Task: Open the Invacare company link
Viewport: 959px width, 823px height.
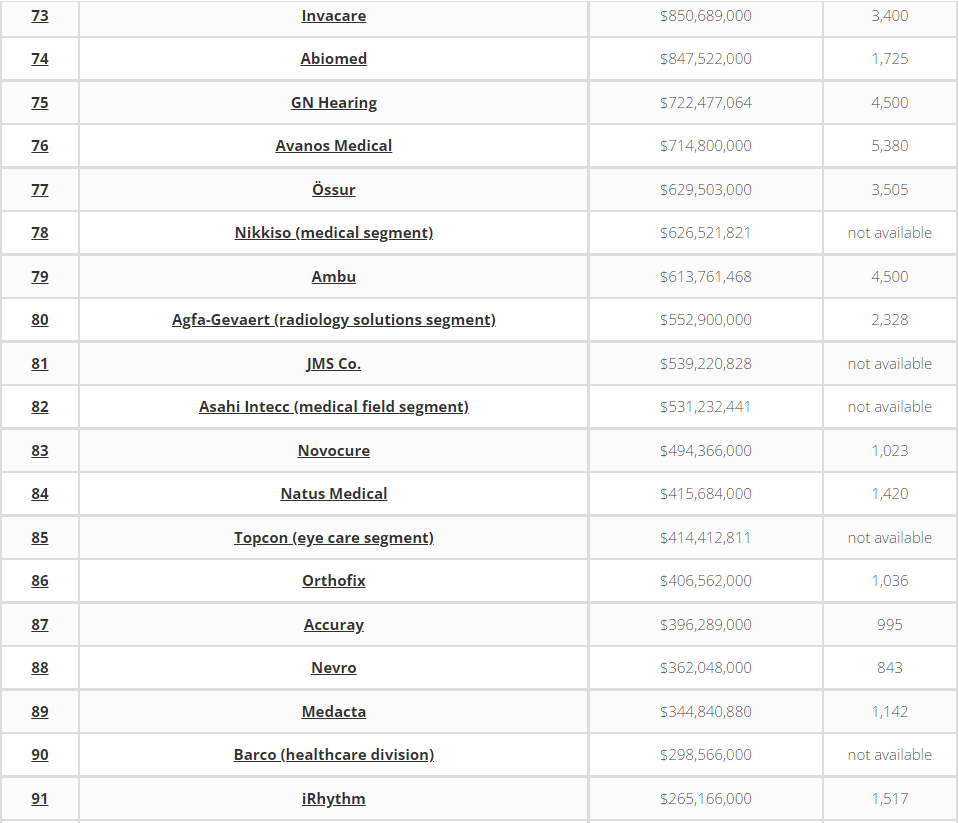Action: (x=333, y=16)
